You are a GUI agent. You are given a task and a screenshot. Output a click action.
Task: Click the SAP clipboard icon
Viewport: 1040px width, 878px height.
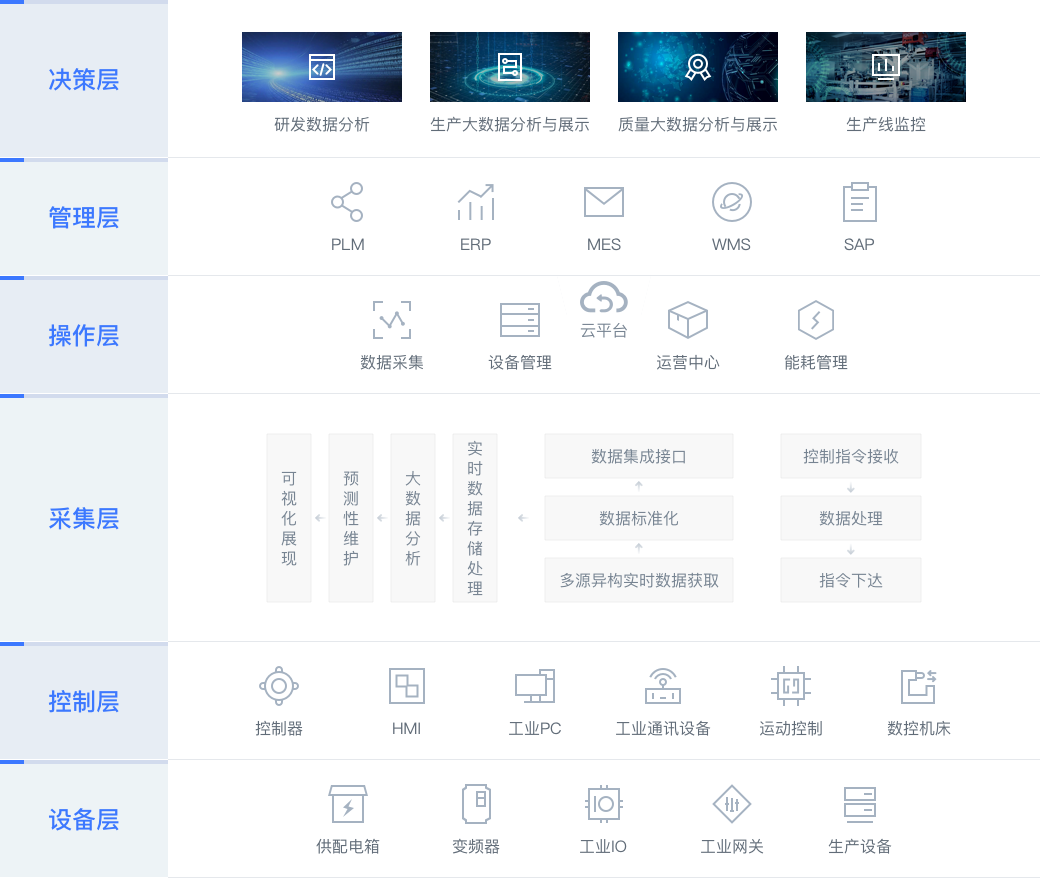click(860, 202)
